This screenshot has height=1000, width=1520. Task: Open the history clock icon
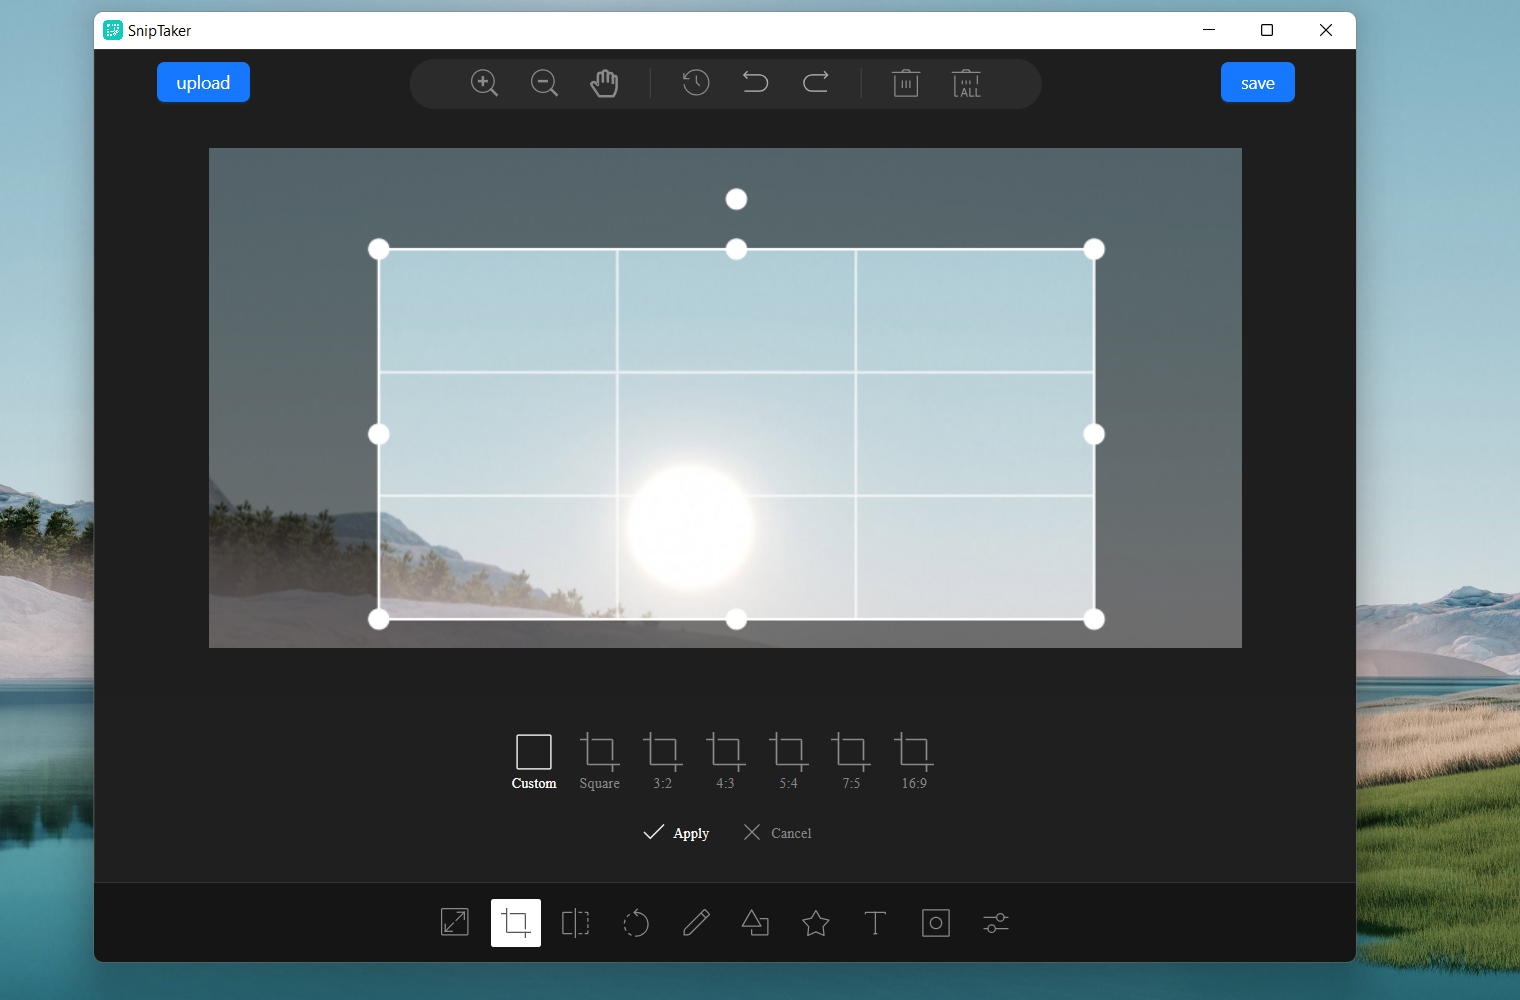coord(696,82)
